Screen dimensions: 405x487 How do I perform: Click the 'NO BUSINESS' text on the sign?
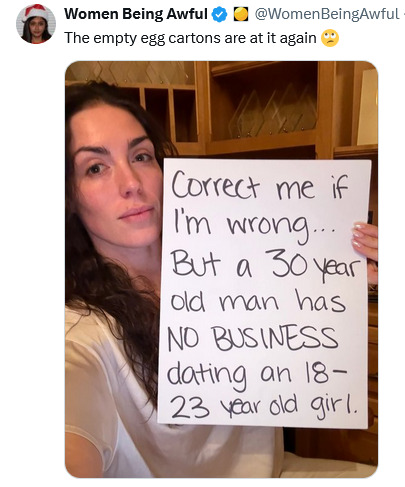253,338
